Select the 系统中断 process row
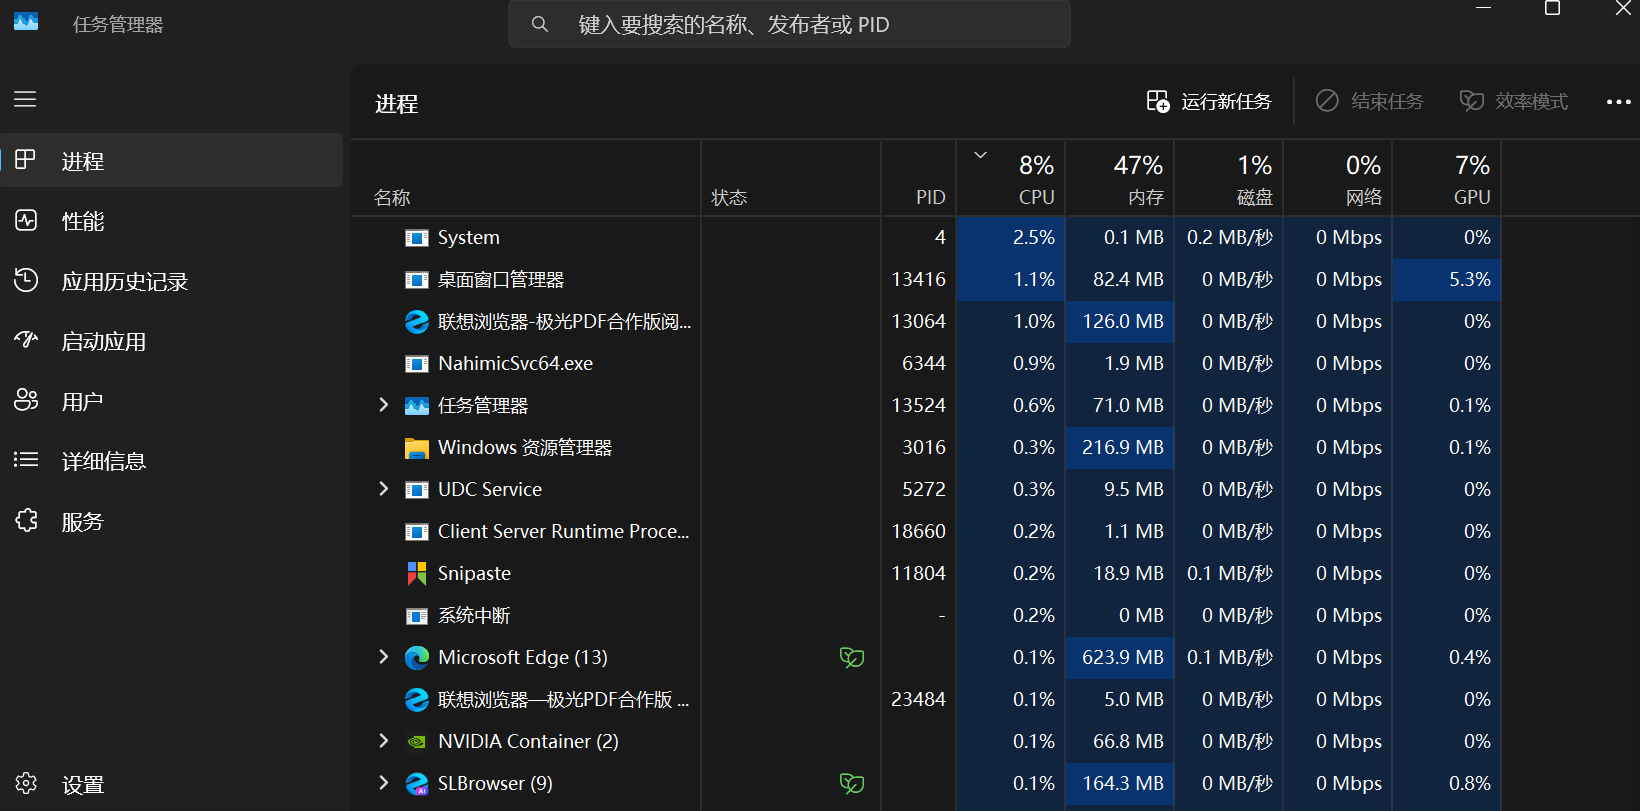This screenshot has height=811, width=1640. pyautogui.click(x=927, y=615)
